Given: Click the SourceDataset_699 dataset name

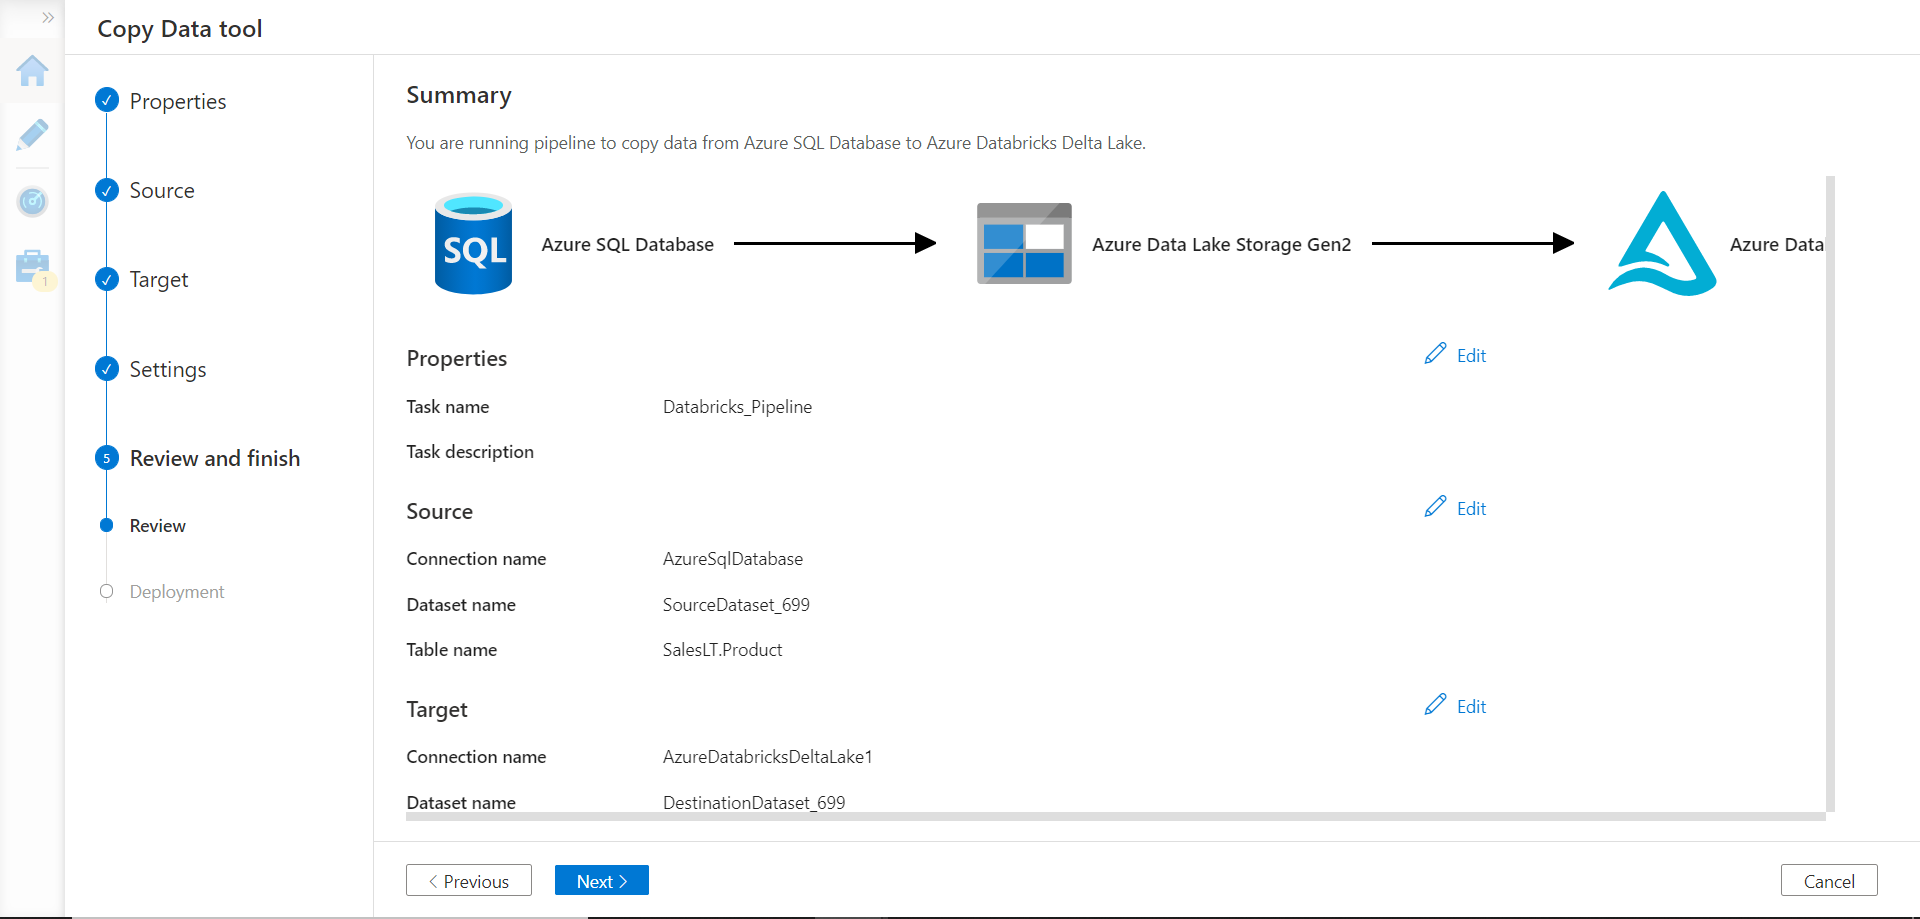Looking at the screenshot, I should [x=736, y=605].
